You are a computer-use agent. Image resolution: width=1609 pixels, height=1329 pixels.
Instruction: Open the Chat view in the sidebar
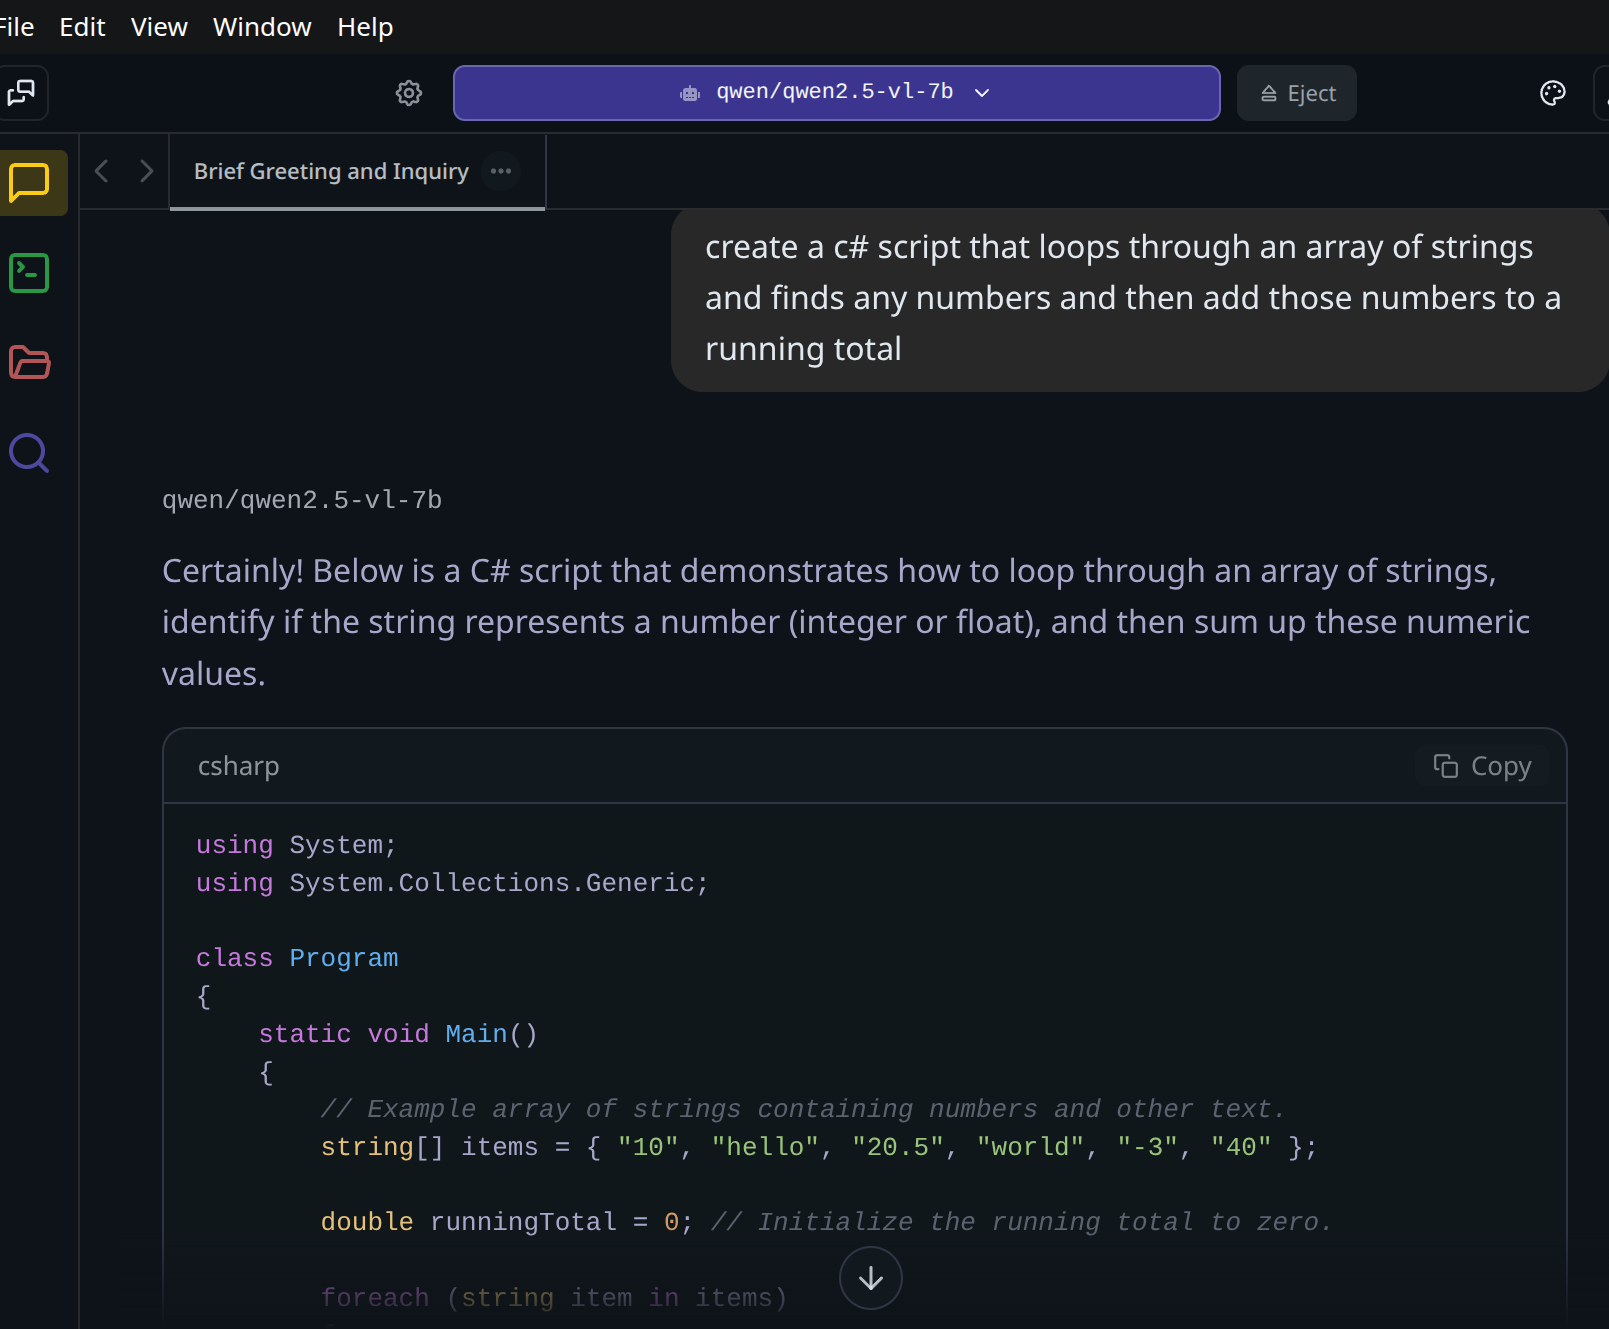point(29,183)
